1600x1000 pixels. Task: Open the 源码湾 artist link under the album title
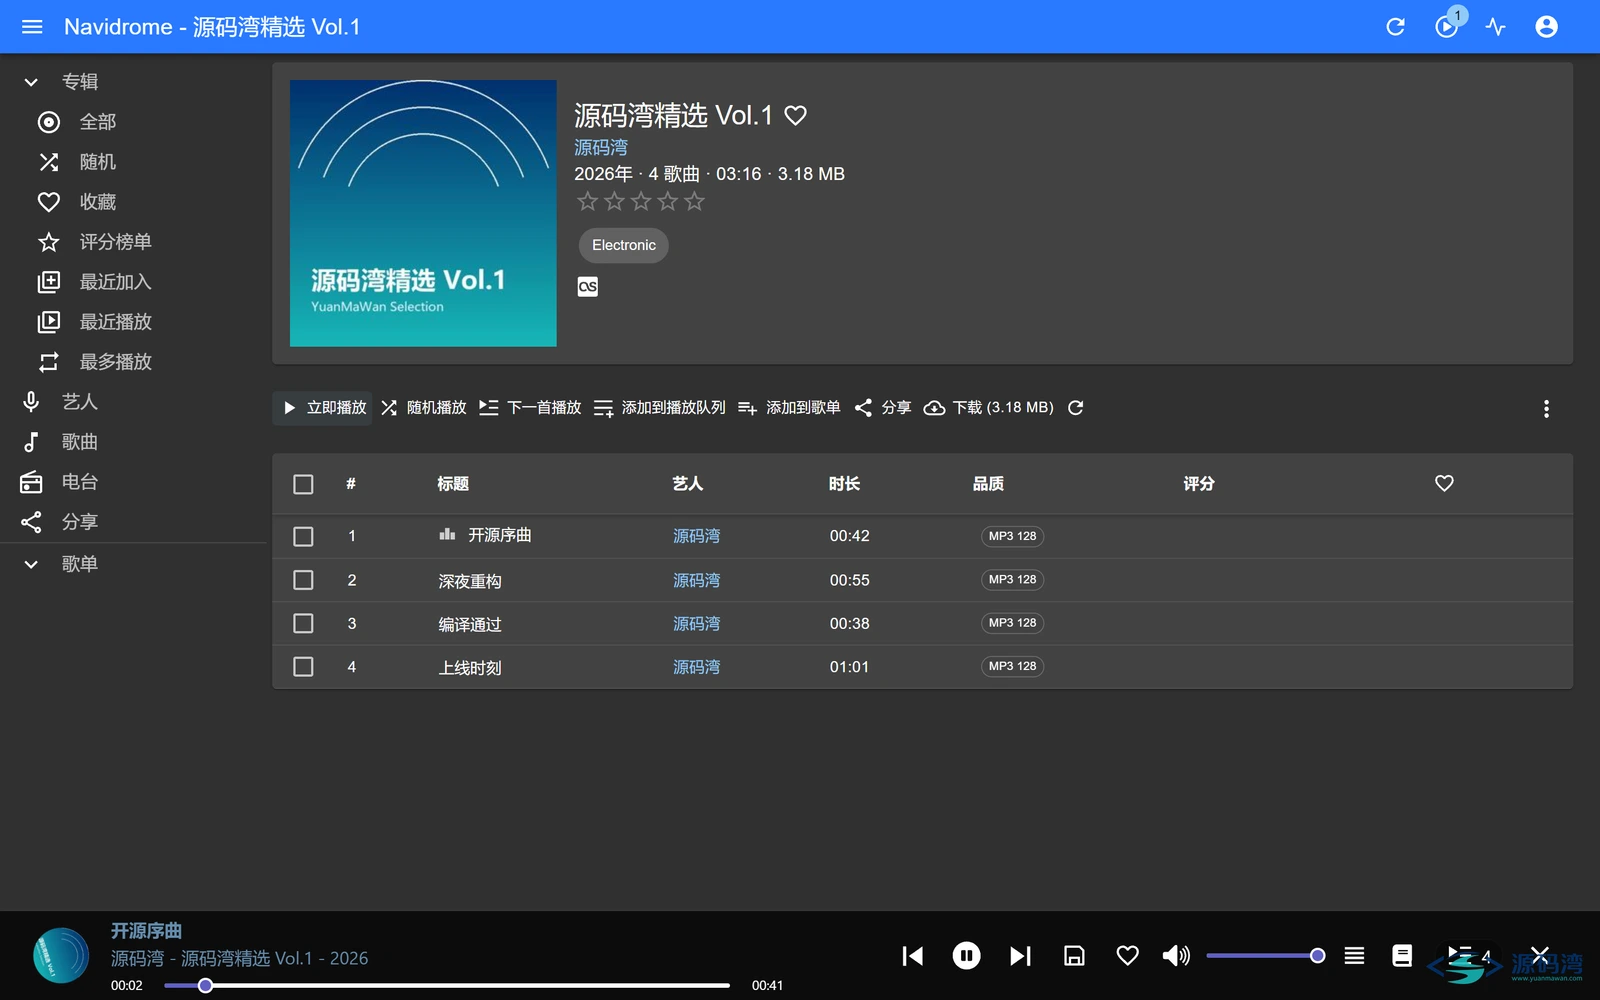[601, 148]
